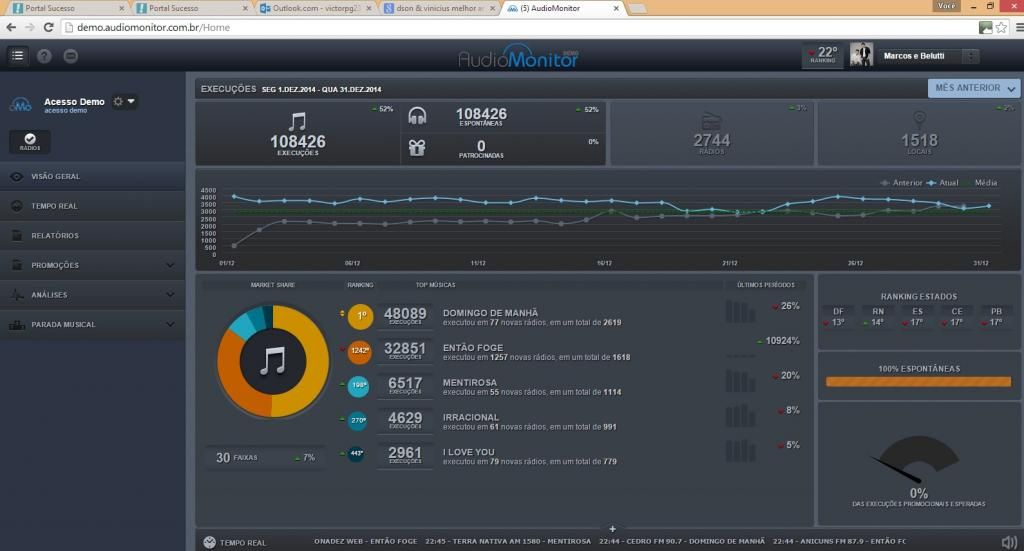The height and width of the screenshot is (551, 1024).
Task: Click the Domingo de Manhã song title
Action: 490,312
